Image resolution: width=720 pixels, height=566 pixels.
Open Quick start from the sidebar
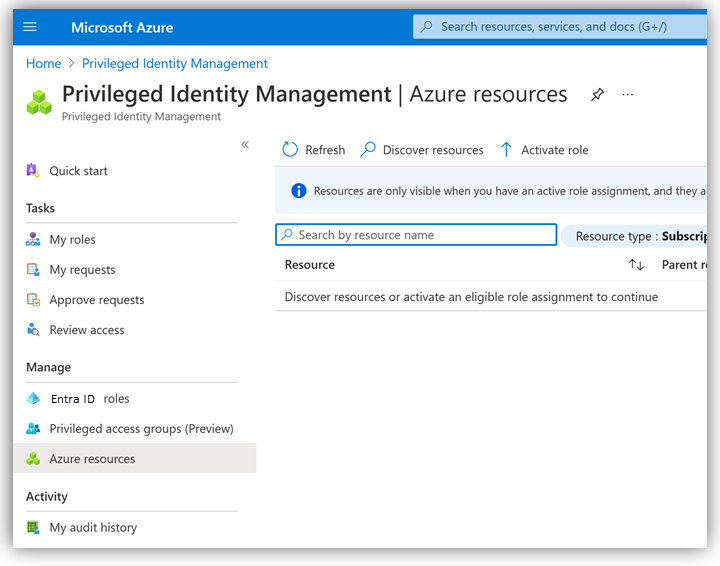pos(78,171)
